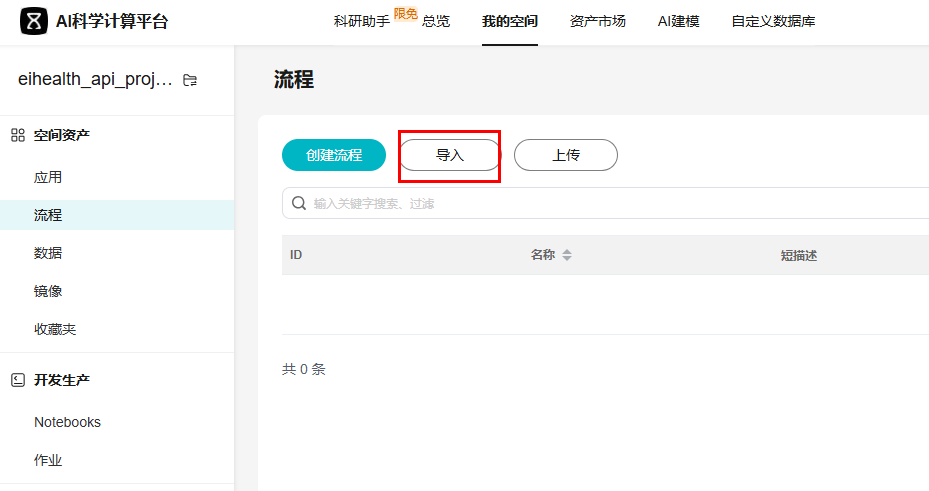Go to the AI建模 tab
The width and height of the screenshot is (929, 491).
tap(678, 21)
